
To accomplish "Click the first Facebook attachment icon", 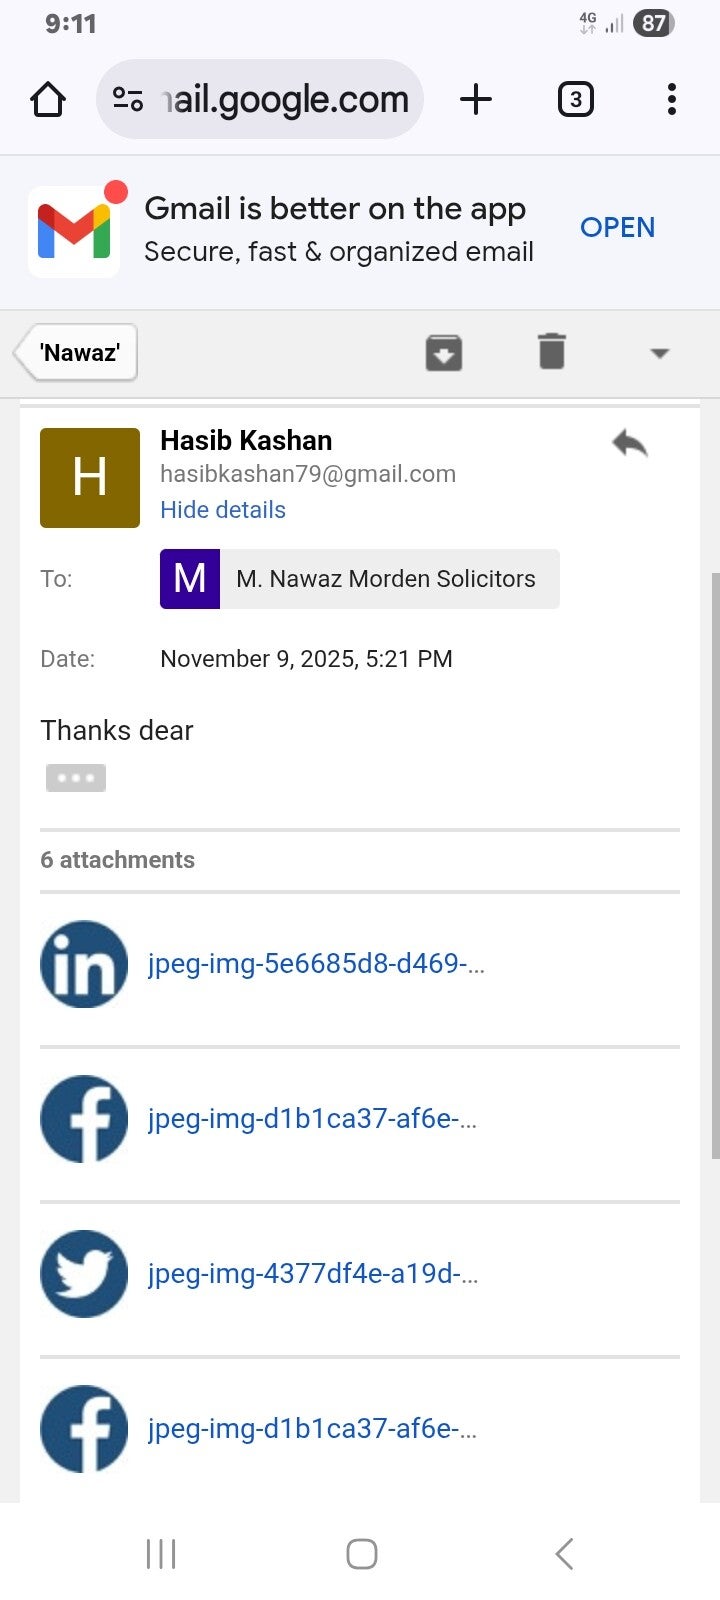I will coord(83,1119).
